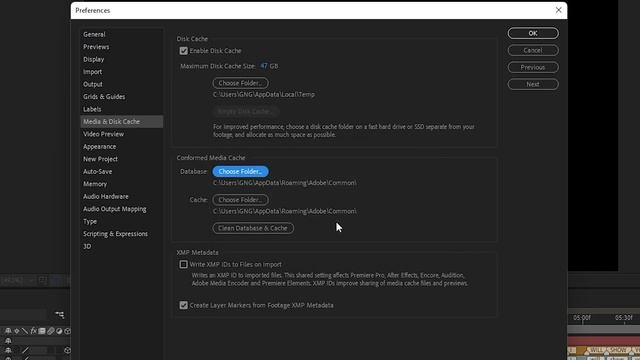Go to Audio Hardware preferences
The image size is (640, 360).
pos(106,196)
